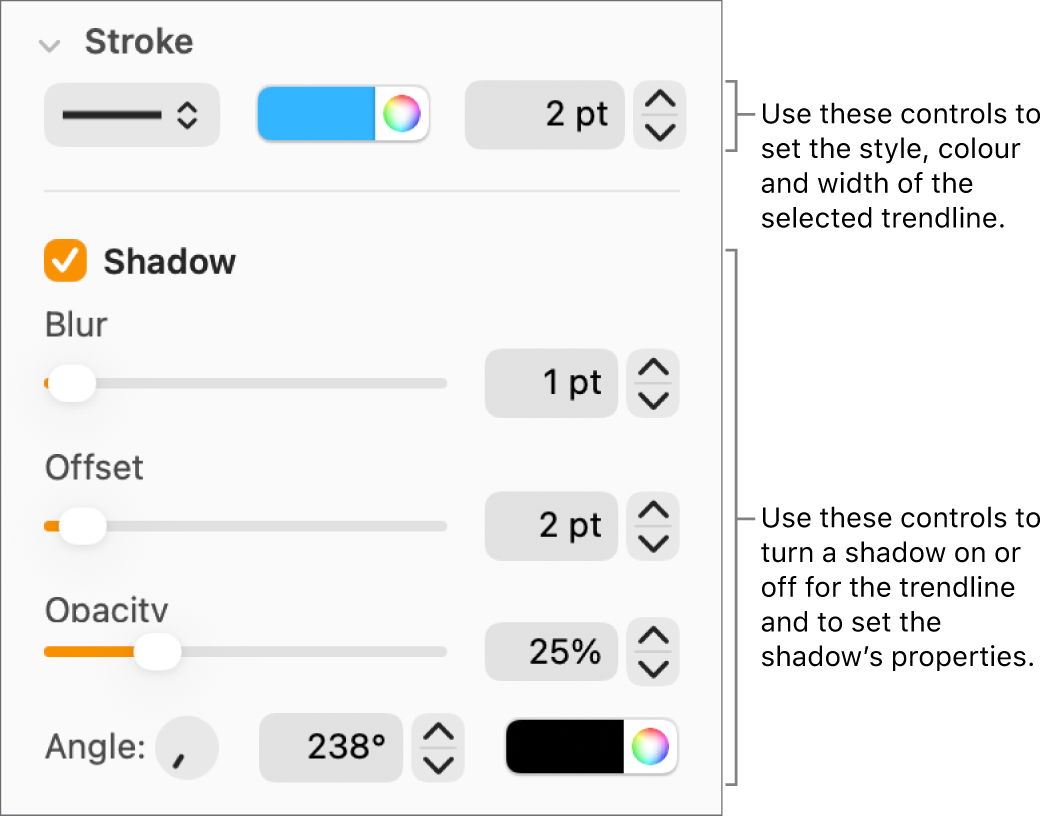Click the 2 pt stroke width field
The height and width of the screenshot is (817, 1063).
544,114
